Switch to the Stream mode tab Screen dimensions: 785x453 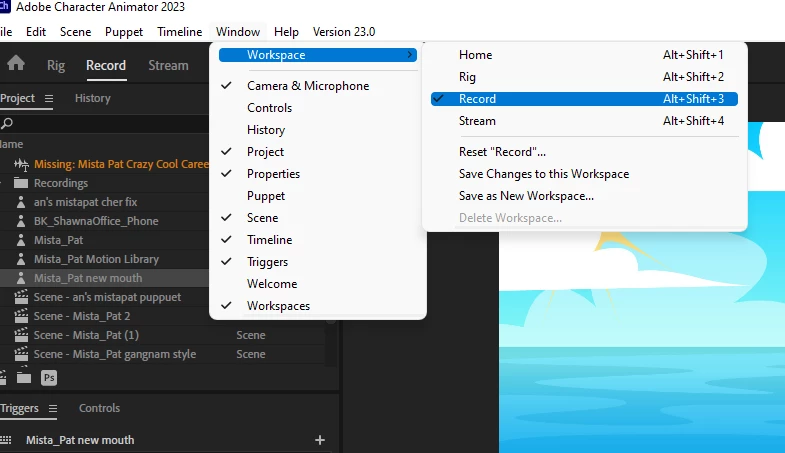coord(168,65)
